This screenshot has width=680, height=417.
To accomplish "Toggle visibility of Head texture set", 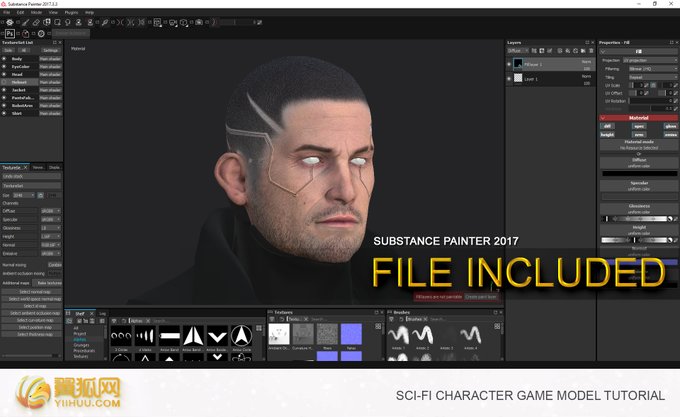I will tap(4, 74).
